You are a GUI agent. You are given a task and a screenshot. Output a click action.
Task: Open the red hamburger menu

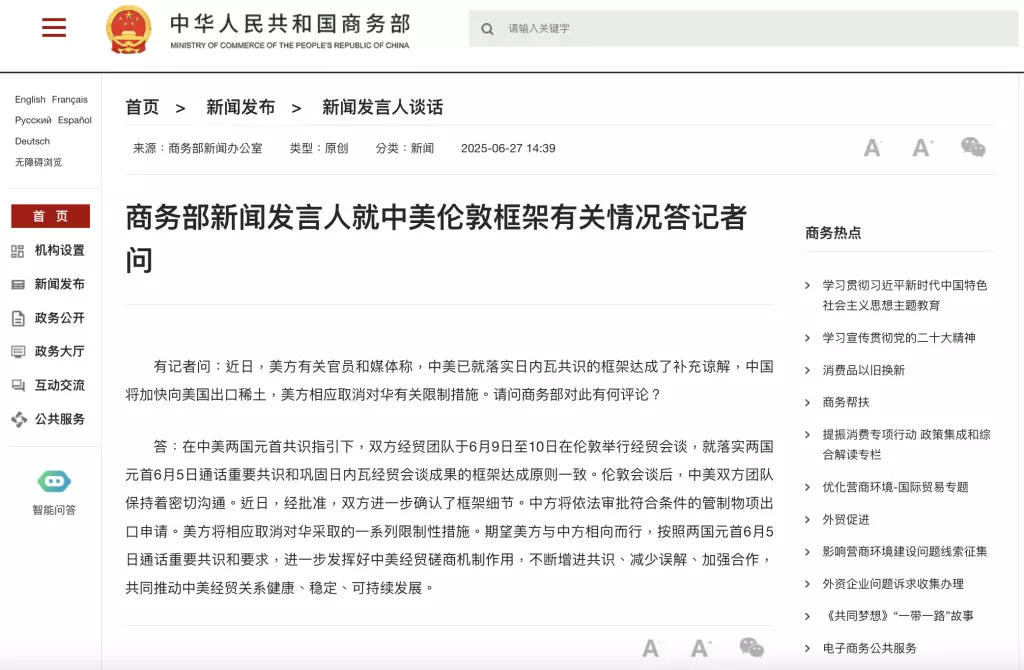[54, 27]
